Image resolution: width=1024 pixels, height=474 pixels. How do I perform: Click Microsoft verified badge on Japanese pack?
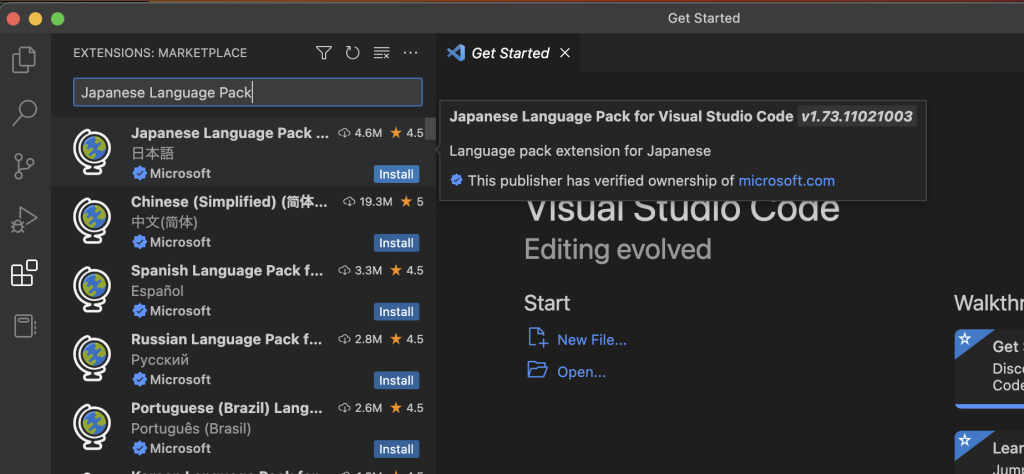(139, 174)
